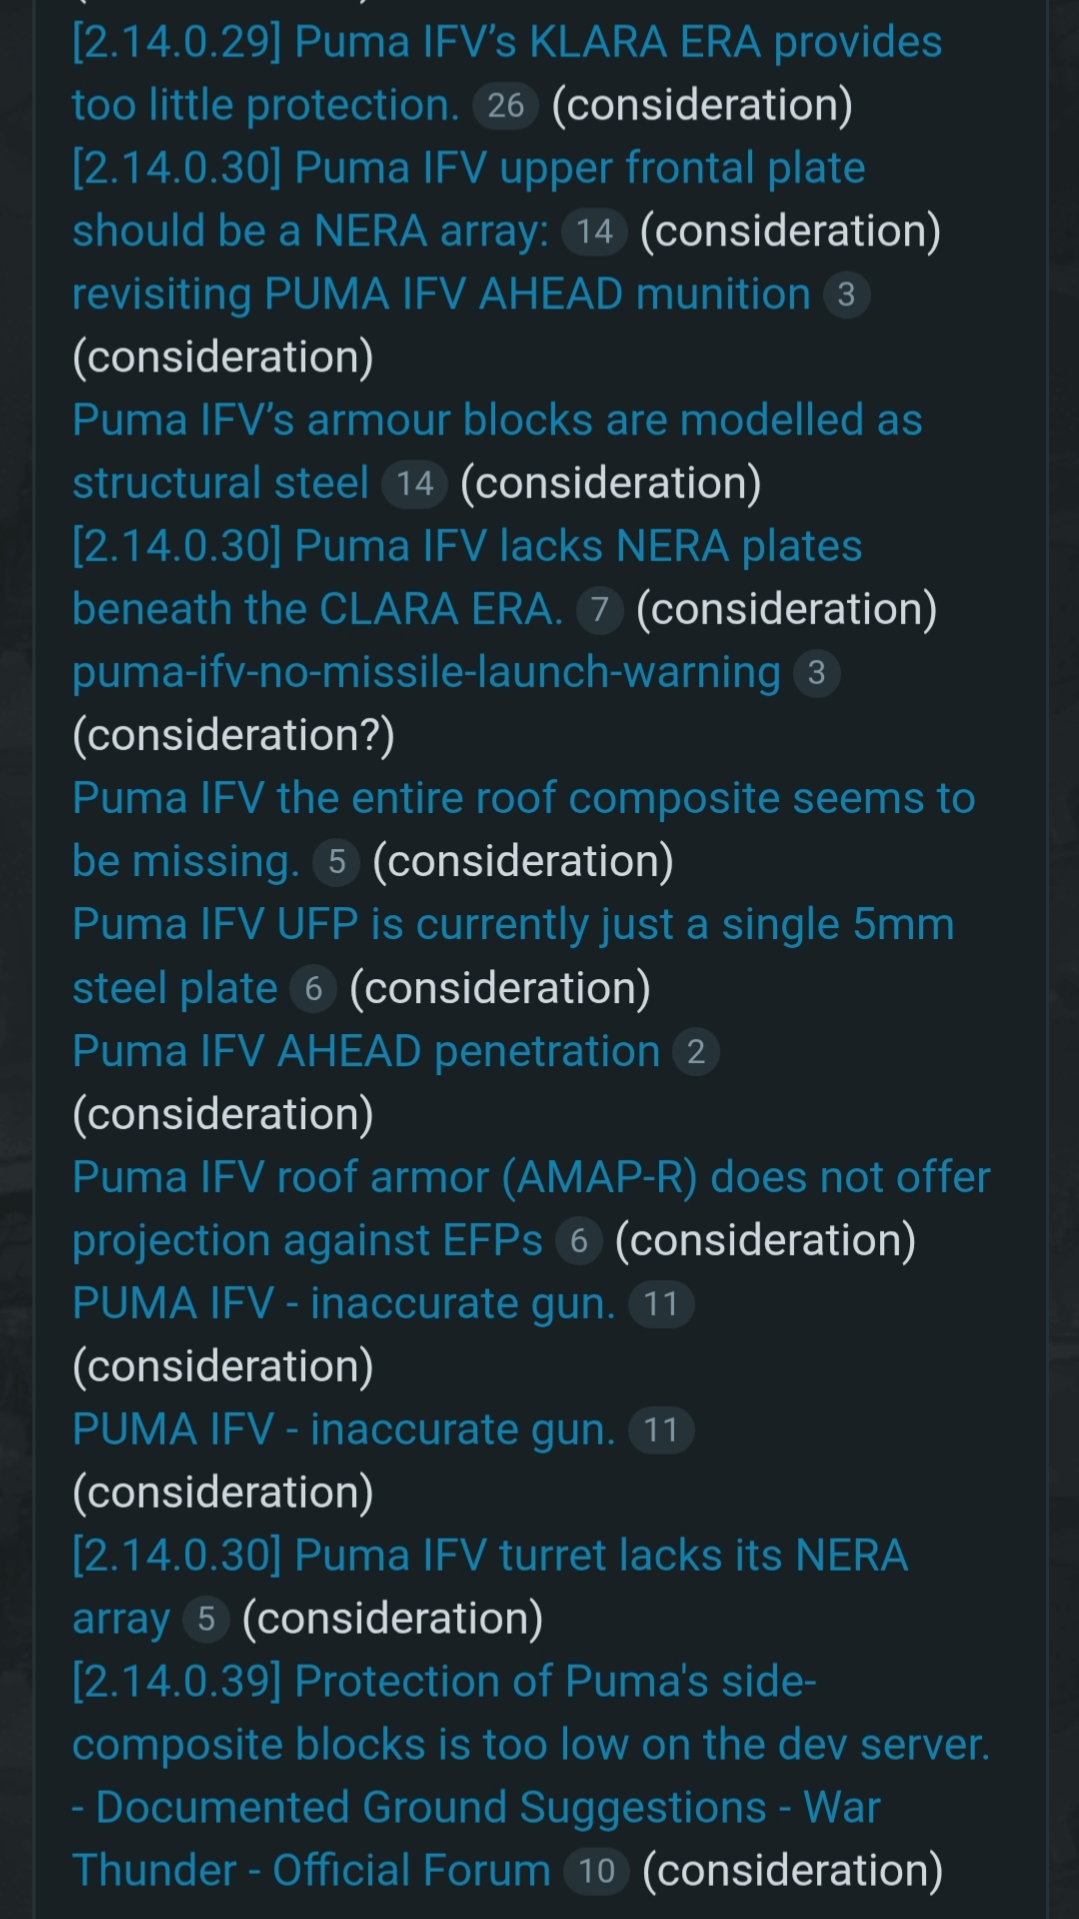Image resolution: width=1079 pixels, height=1919 pixels.
Task: Open the Puma's side-composite blocks dev server link
Action: pos(530,1745)
